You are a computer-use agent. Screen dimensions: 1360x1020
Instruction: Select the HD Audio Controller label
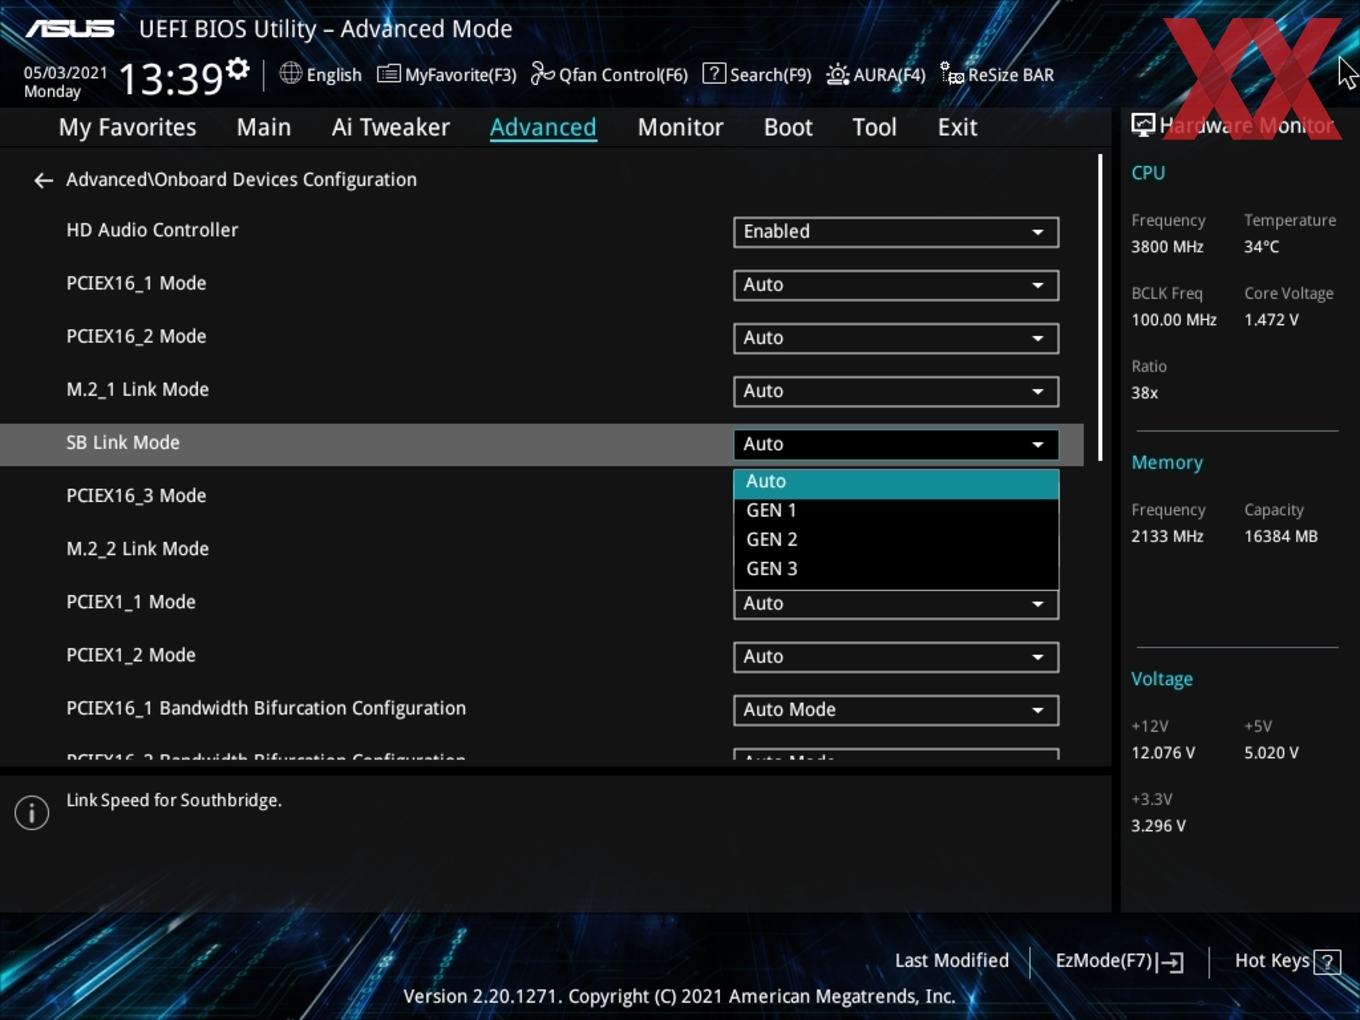pos(152,230)
